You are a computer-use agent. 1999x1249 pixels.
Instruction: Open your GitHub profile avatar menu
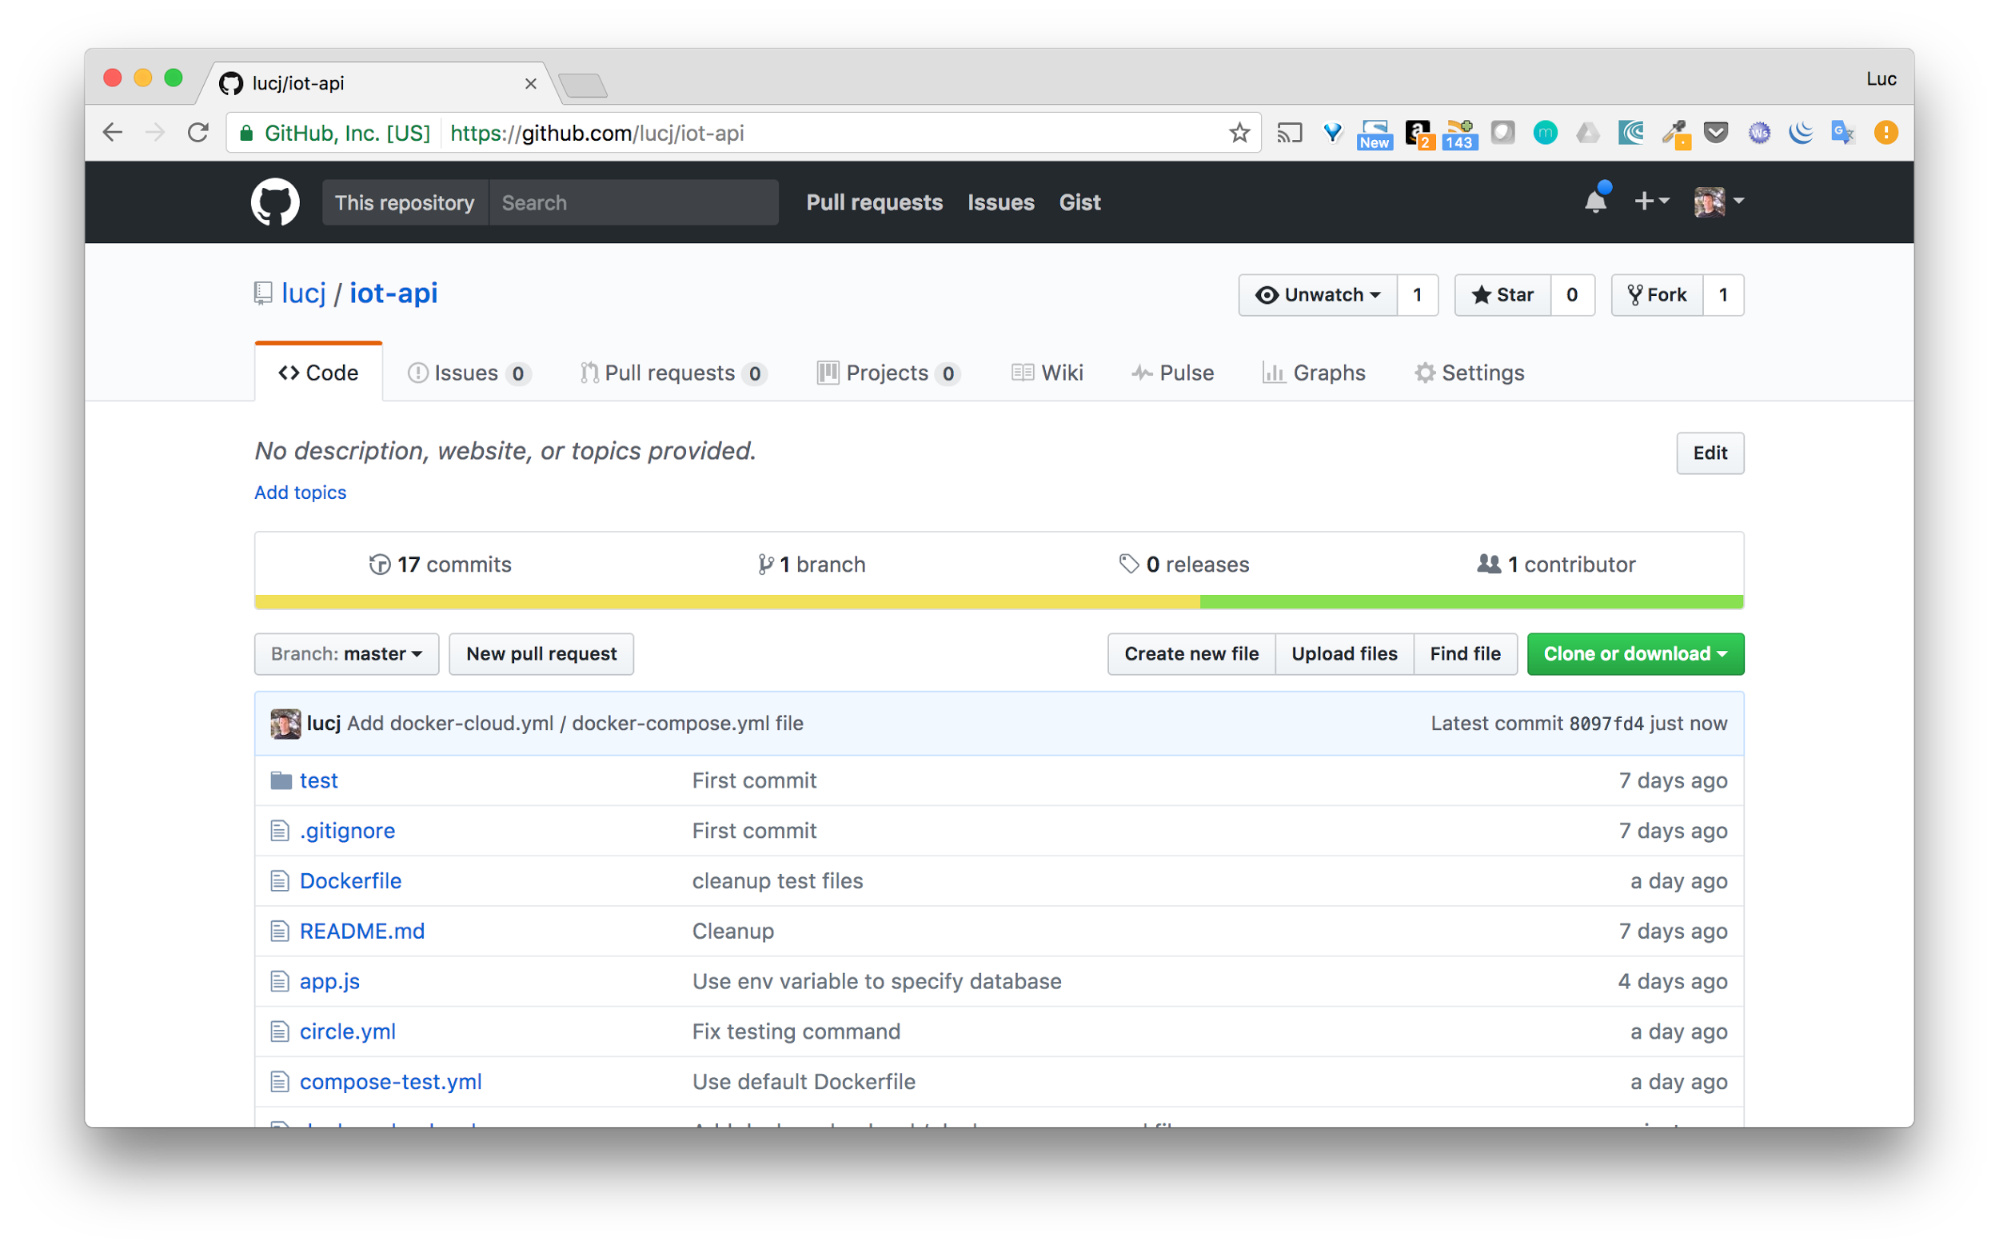point(1711,201)
